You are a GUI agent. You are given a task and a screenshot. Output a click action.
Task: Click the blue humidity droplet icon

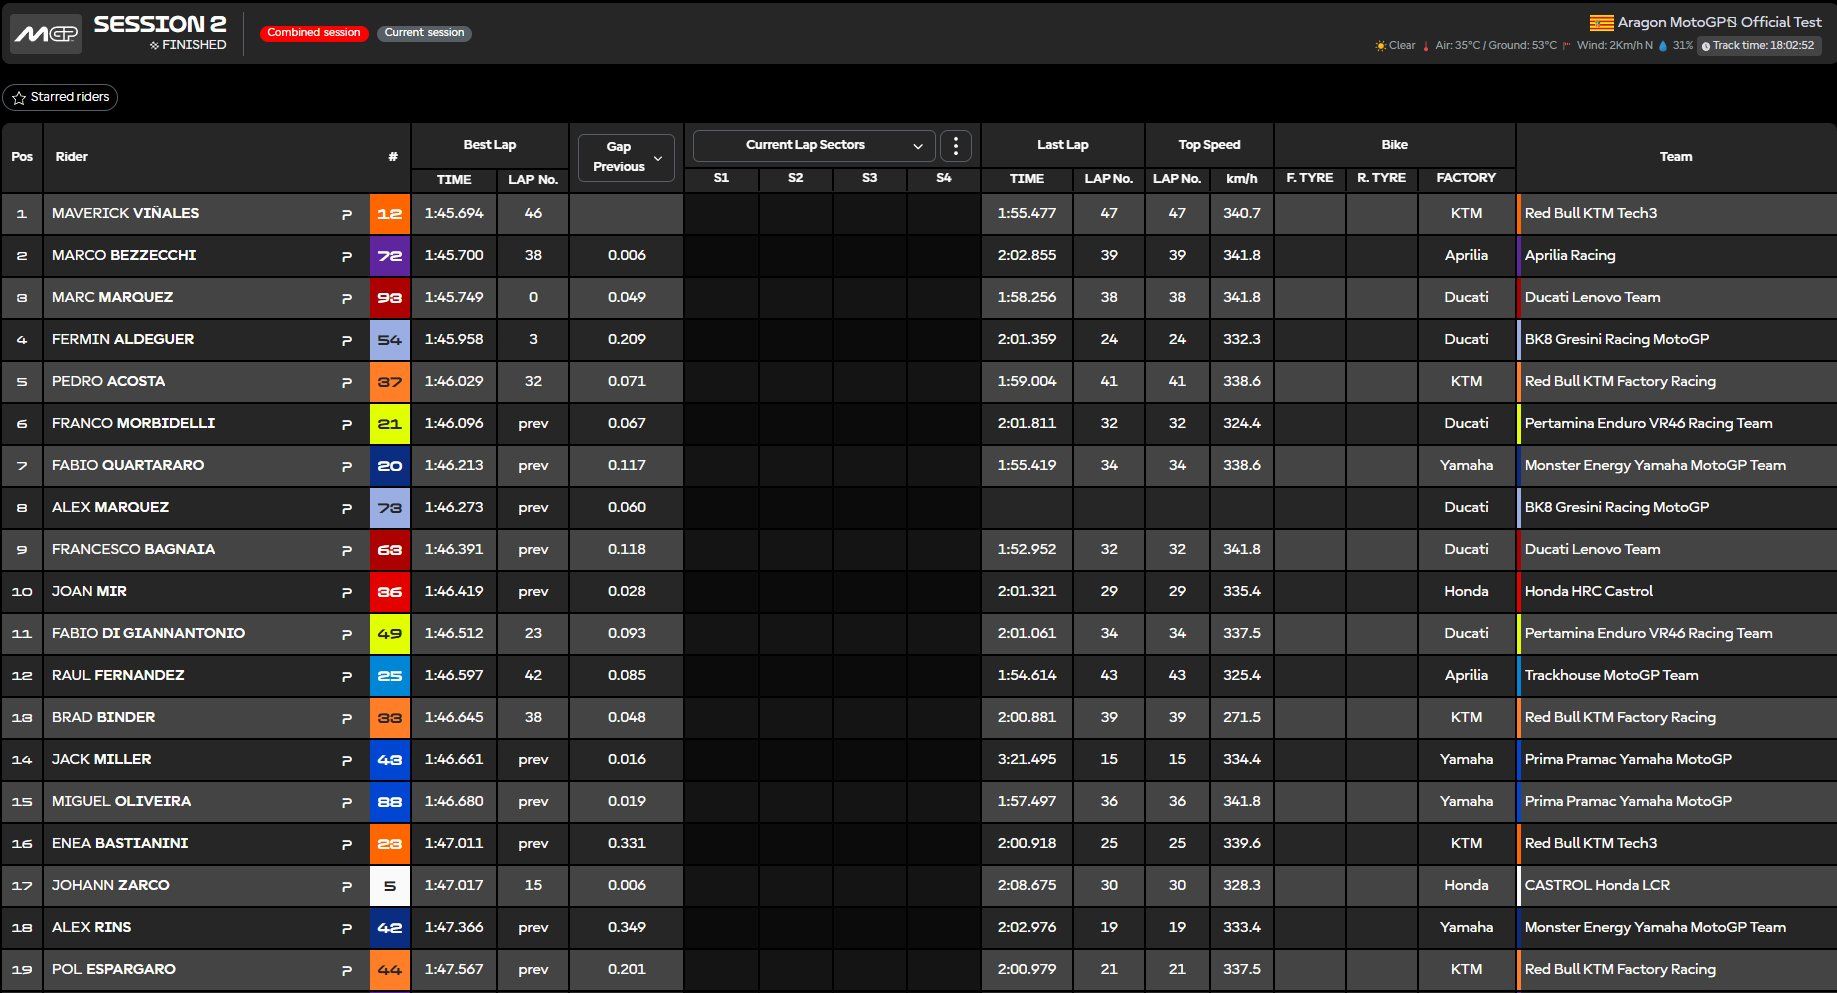(1663, 46)
